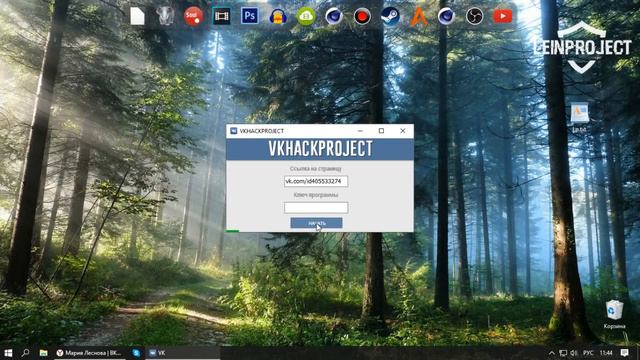The image size is (640, 360).
Task: Open taskbar search magnifier
Action: (x=25, y=353)
